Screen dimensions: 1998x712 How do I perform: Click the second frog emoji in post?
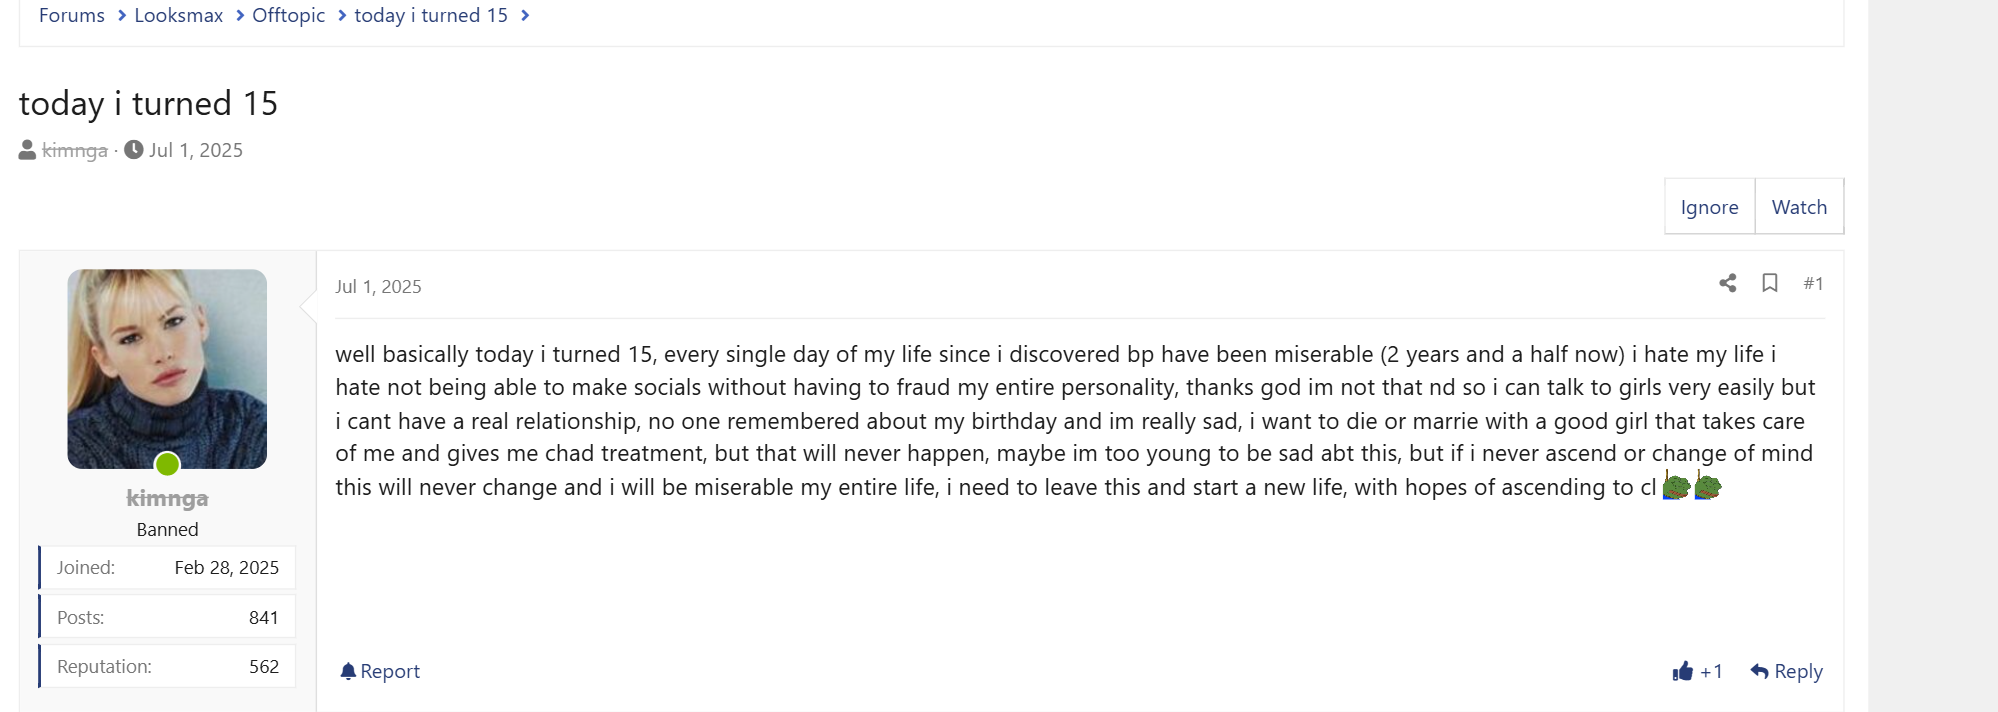[1708, 487]
